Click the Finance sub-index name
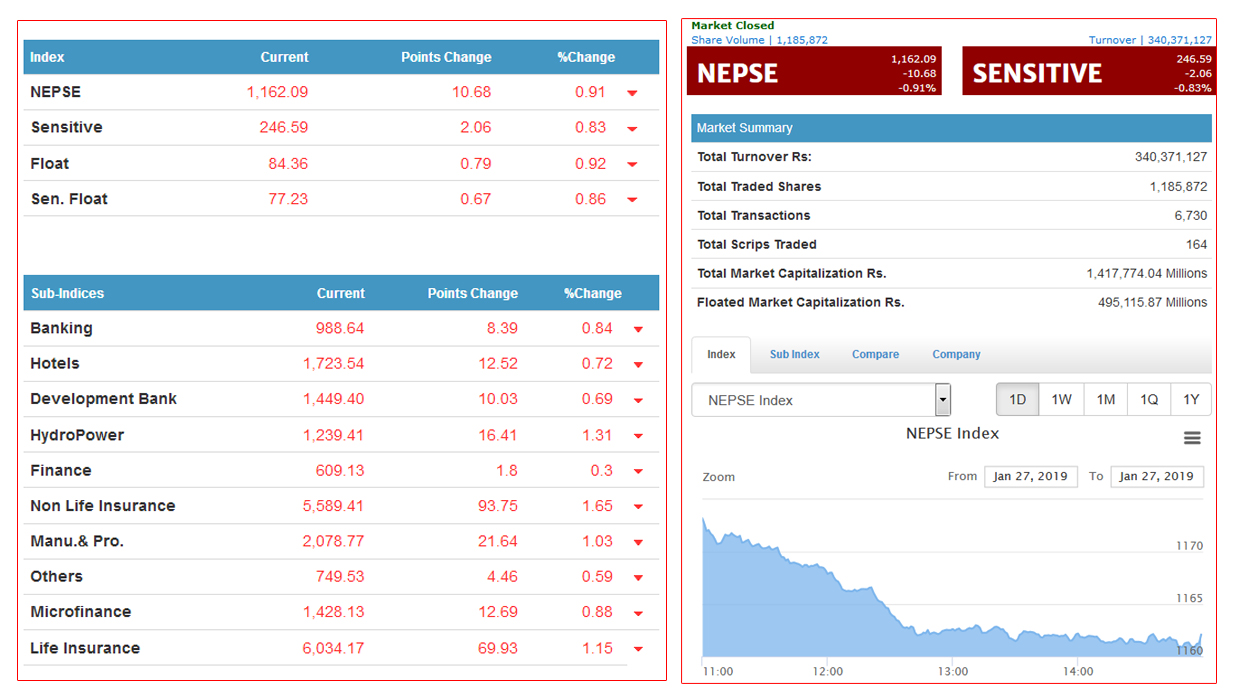This screenshot has height=698, width=1237. click(x=61, y=470)
